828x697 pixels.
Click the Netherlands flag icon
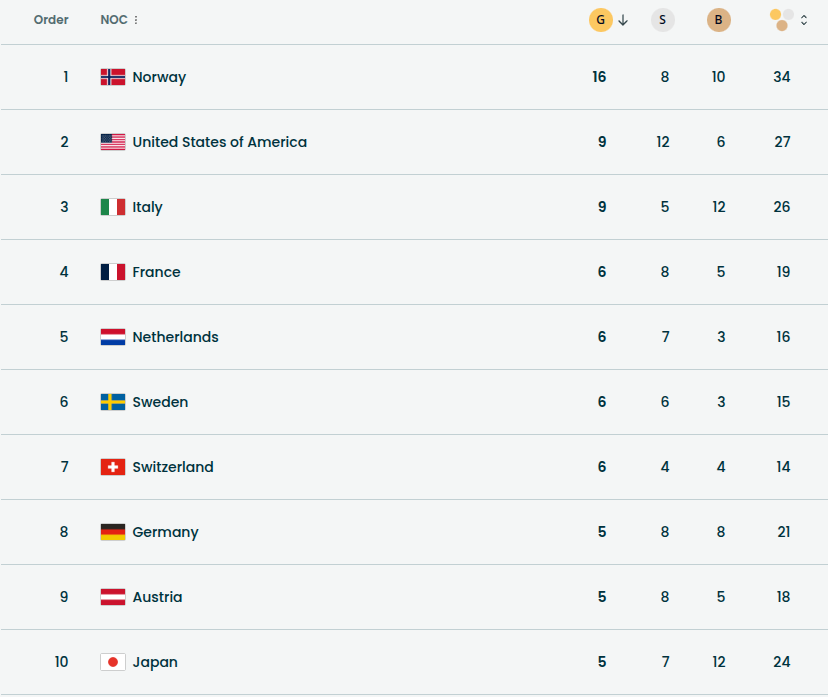[113, 337]
